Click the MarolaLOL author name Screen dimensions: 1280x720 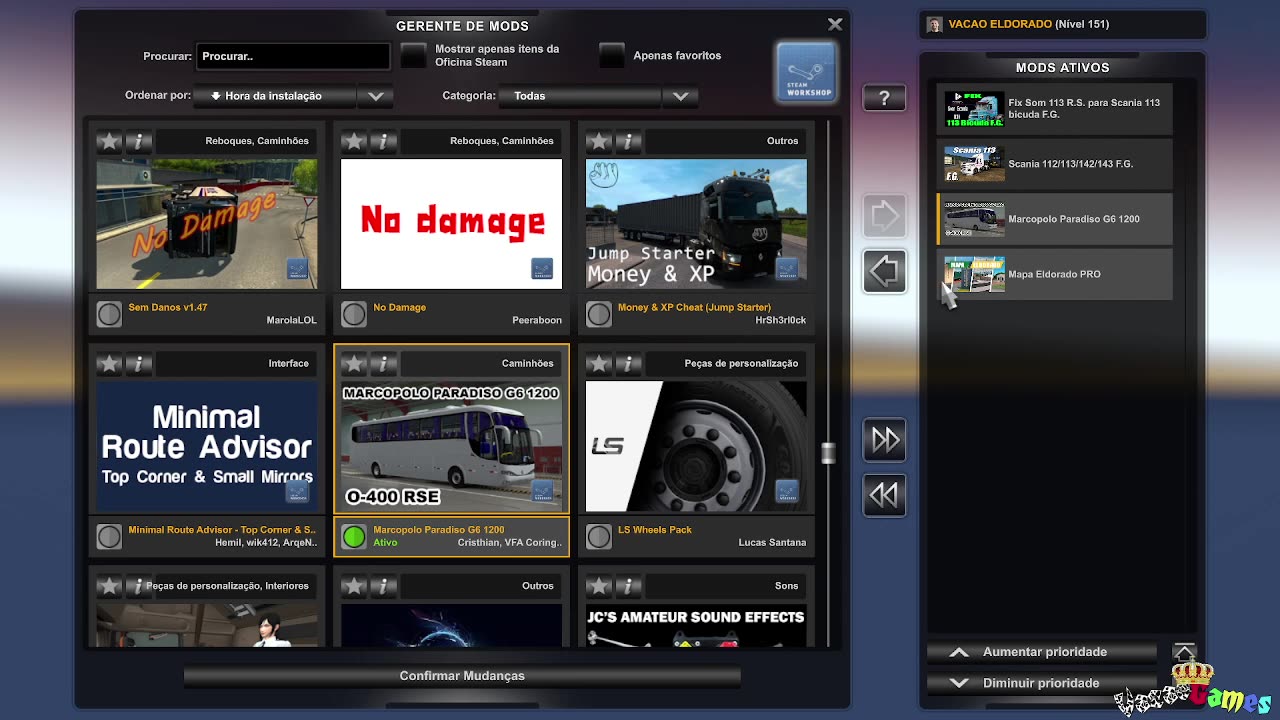click(291, 320)
